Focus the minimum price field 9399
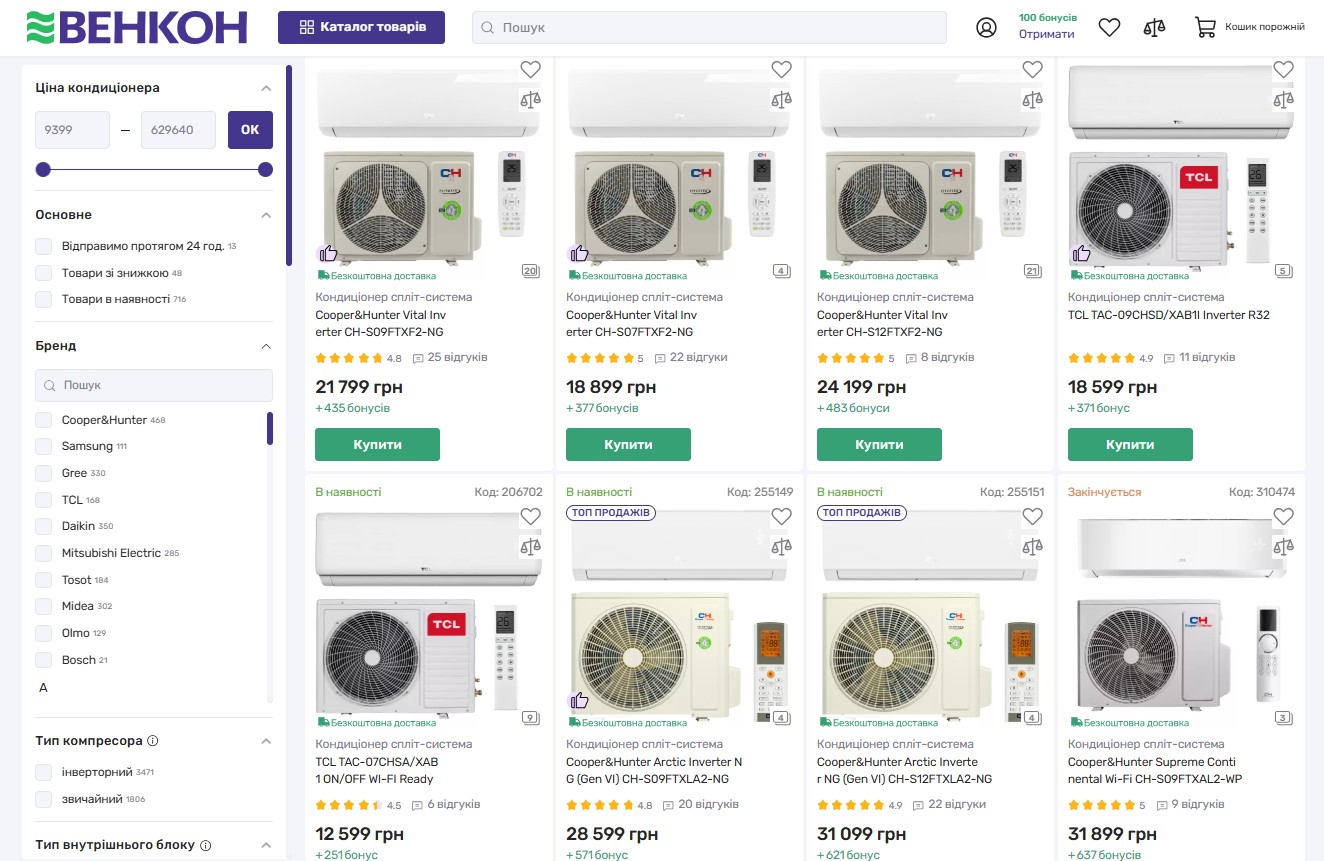 72,130
